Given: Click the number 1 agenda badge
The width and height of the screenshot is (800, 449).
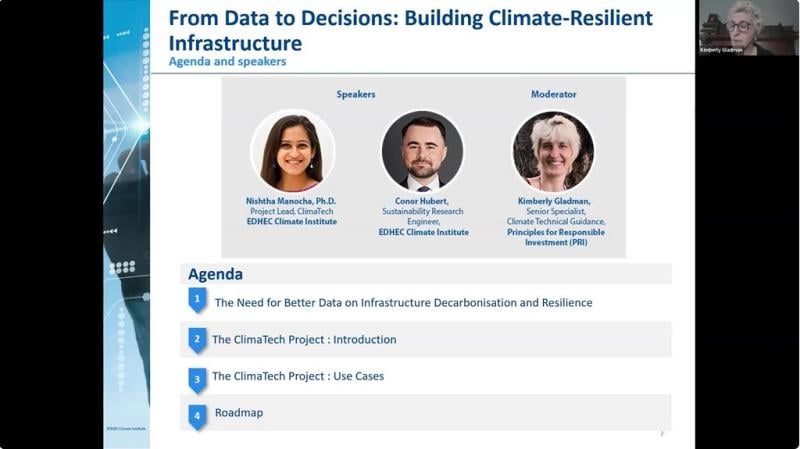Looking at the screenshot, I should click(x=198, y=300).
